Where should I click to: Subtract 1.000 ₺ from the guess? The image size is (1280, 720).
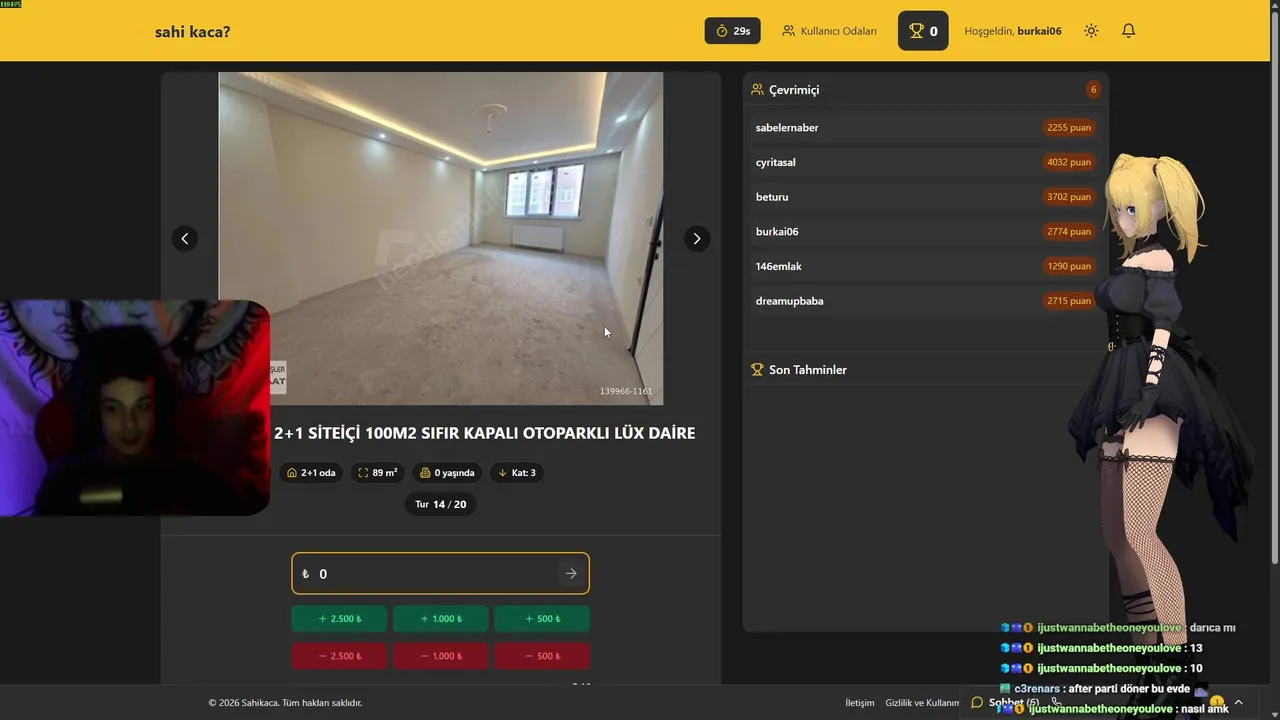pyautogui.click(x=441, y=656)
